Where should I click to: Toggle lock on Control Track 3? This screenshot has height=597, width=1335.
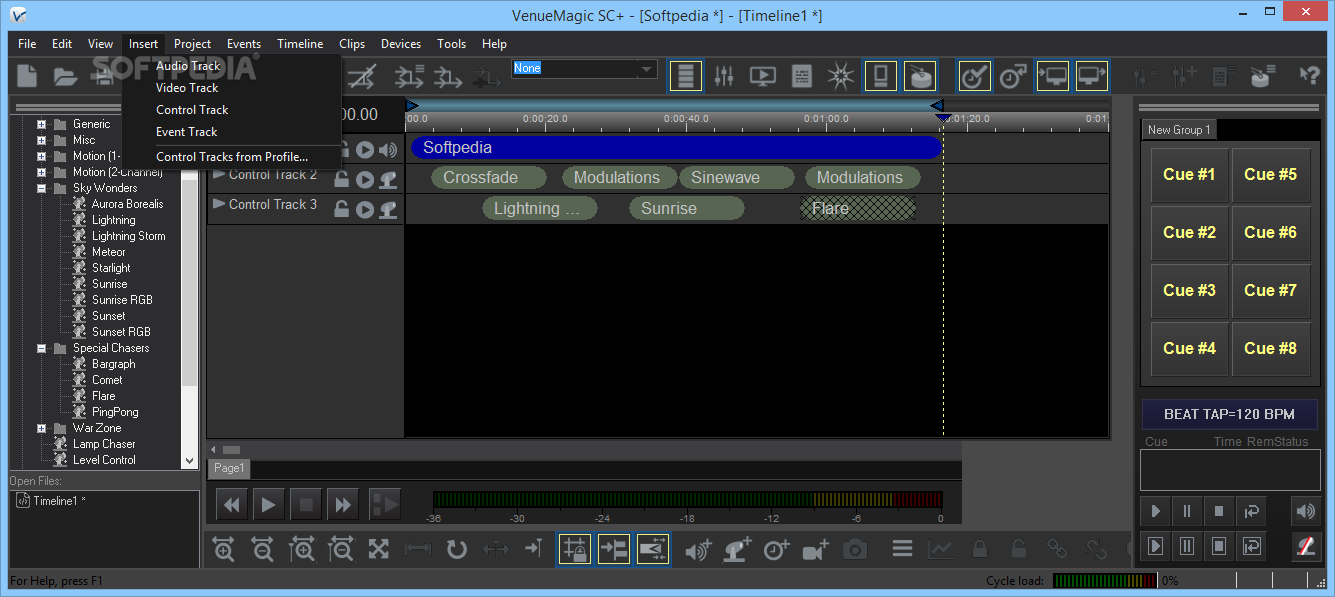tap(342, 210)
